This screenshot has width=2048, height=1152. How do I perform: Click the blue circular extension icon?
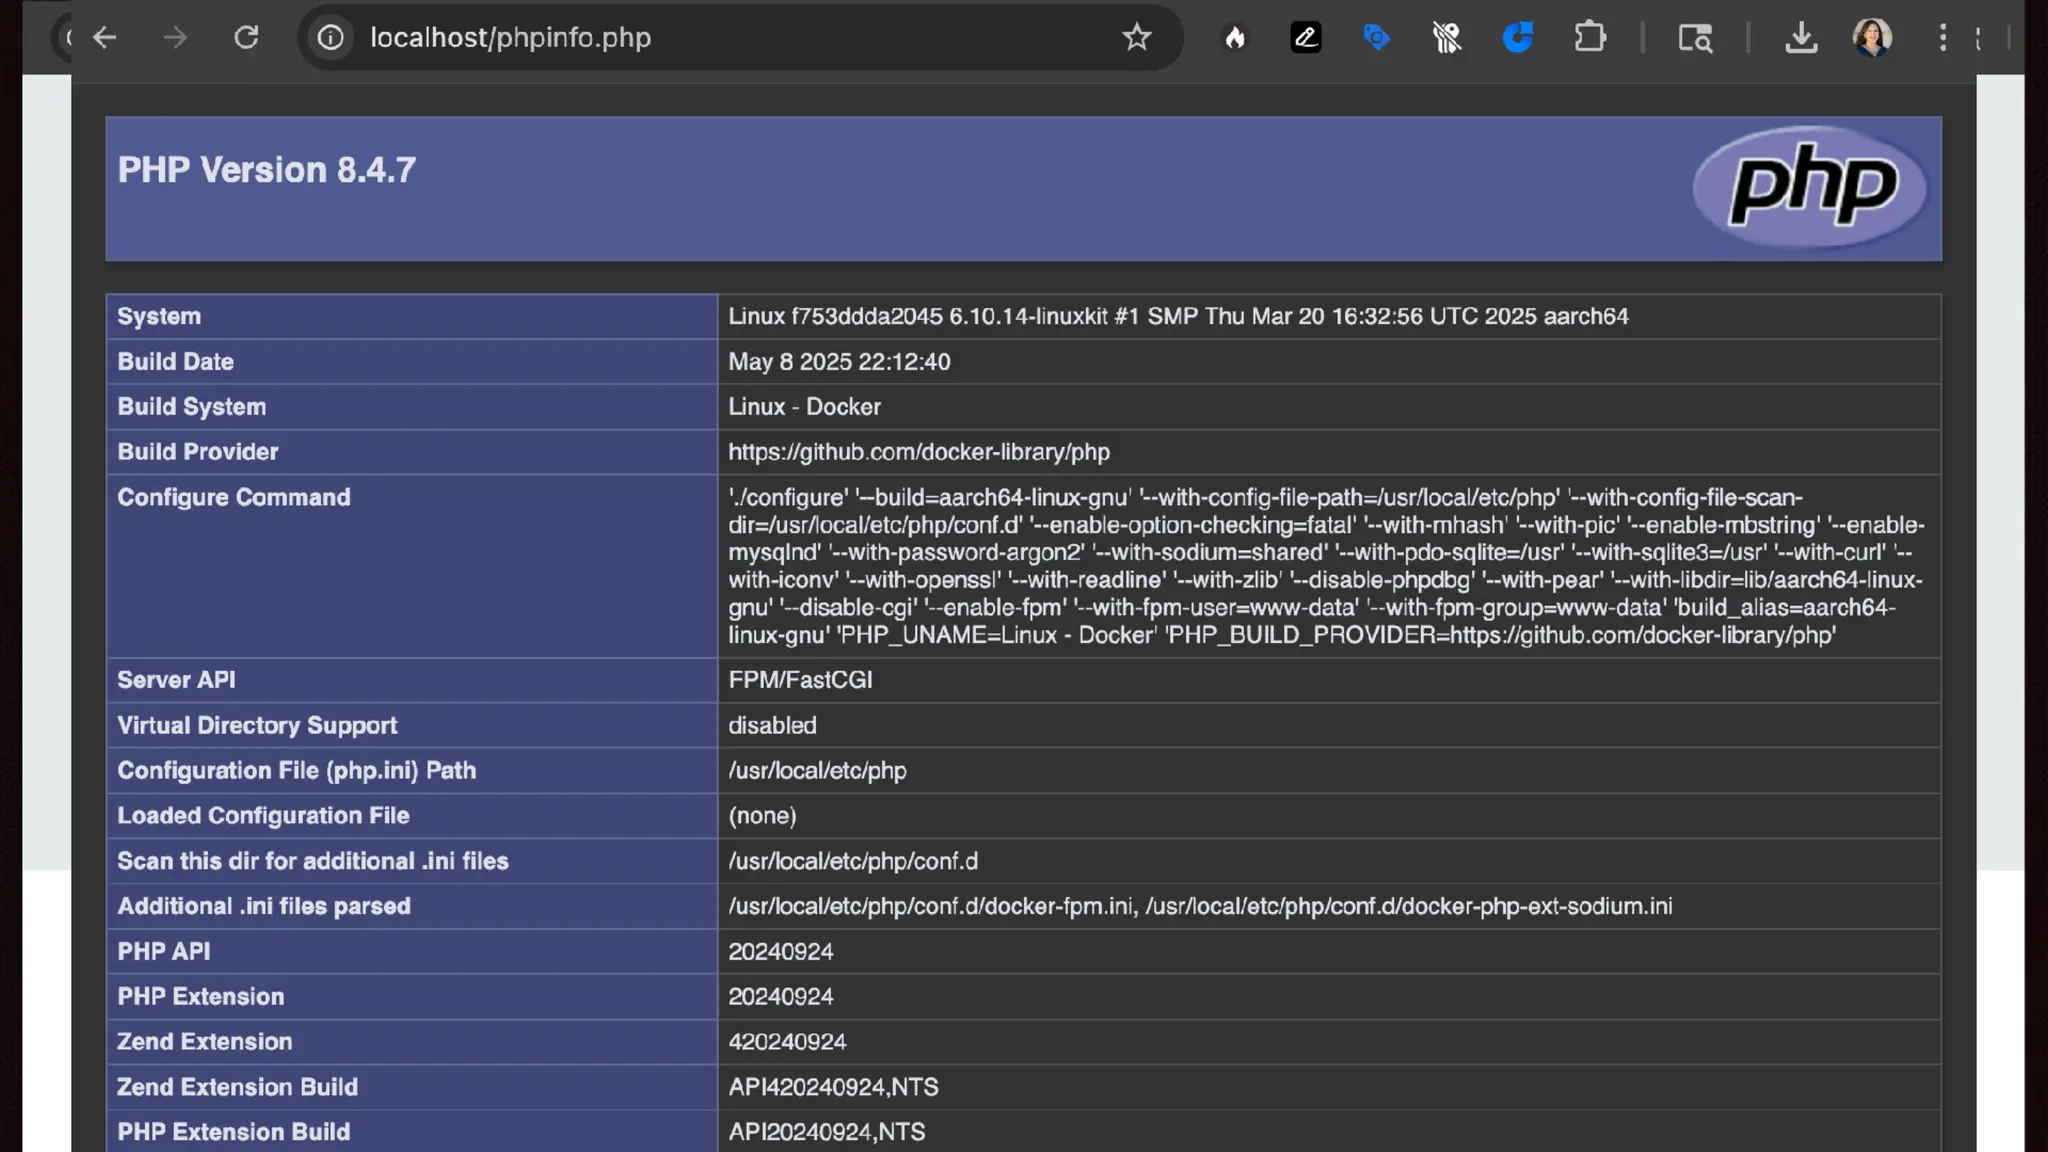click(1517, 38)
